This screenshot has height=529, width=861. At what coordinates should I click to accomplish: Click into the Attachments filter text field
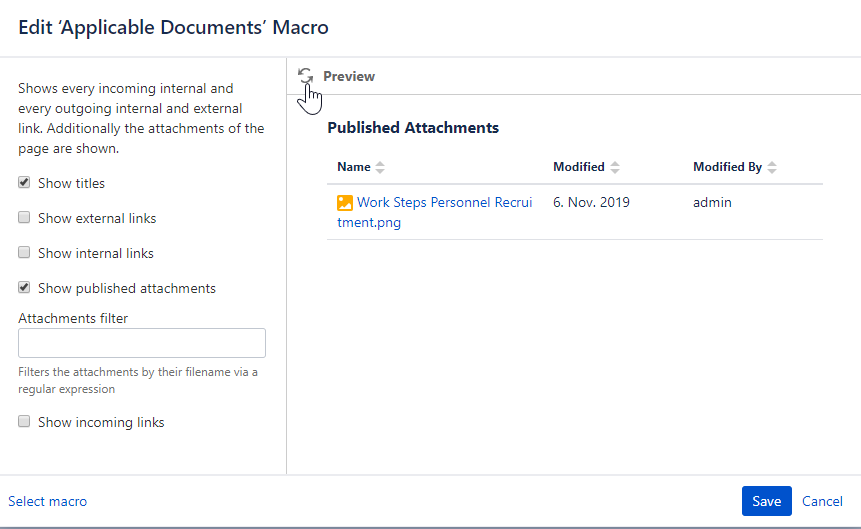click(142, 343)
